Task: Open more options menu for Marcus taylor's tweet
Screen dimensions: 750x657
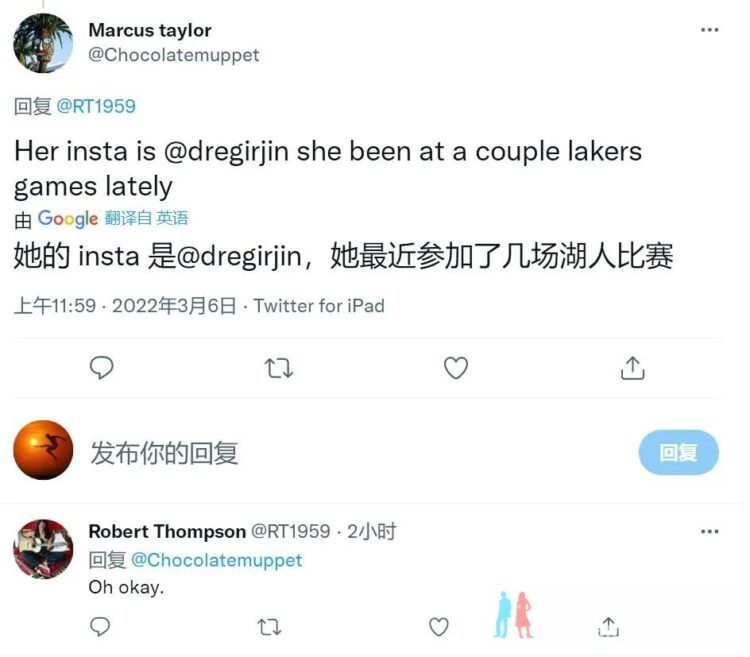Action: 709,30
